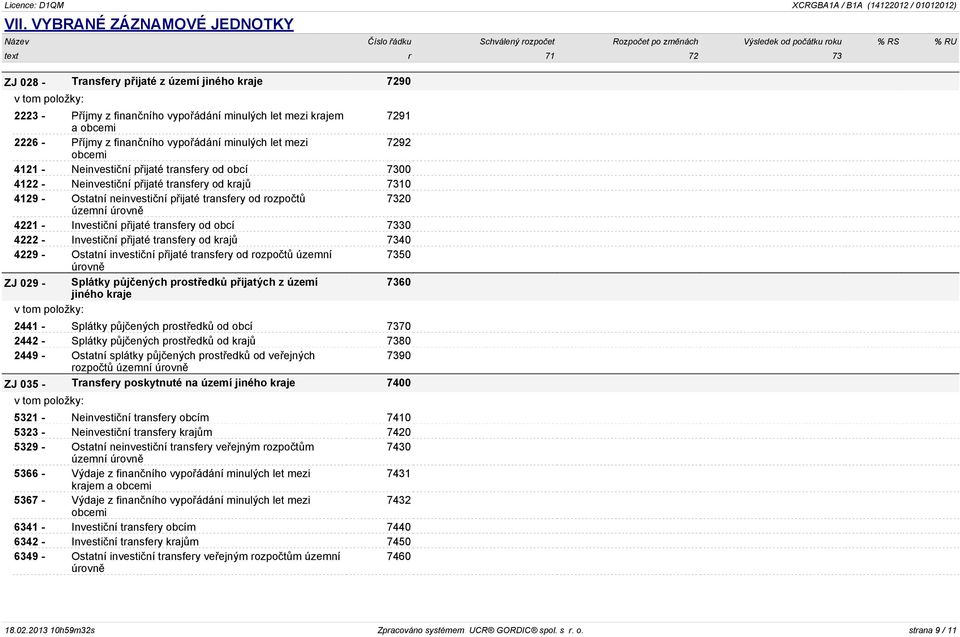Click row number 7360

(x=399, y=282)
